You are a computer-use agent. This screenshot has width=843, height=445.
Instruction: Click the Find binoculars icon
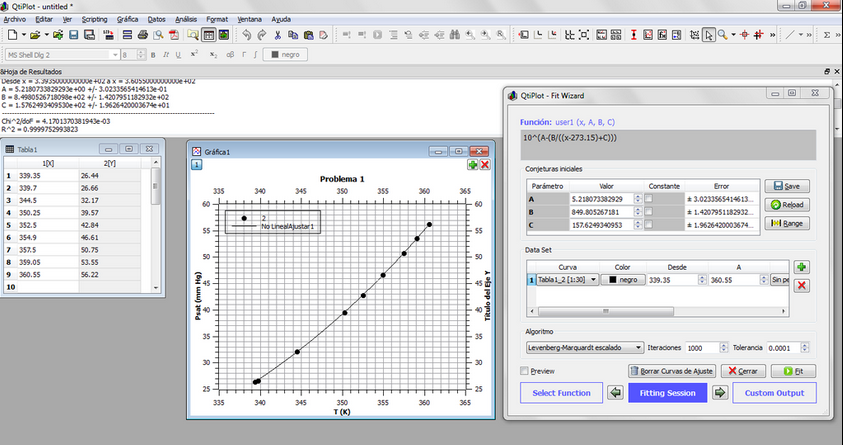tap(455, 35)
